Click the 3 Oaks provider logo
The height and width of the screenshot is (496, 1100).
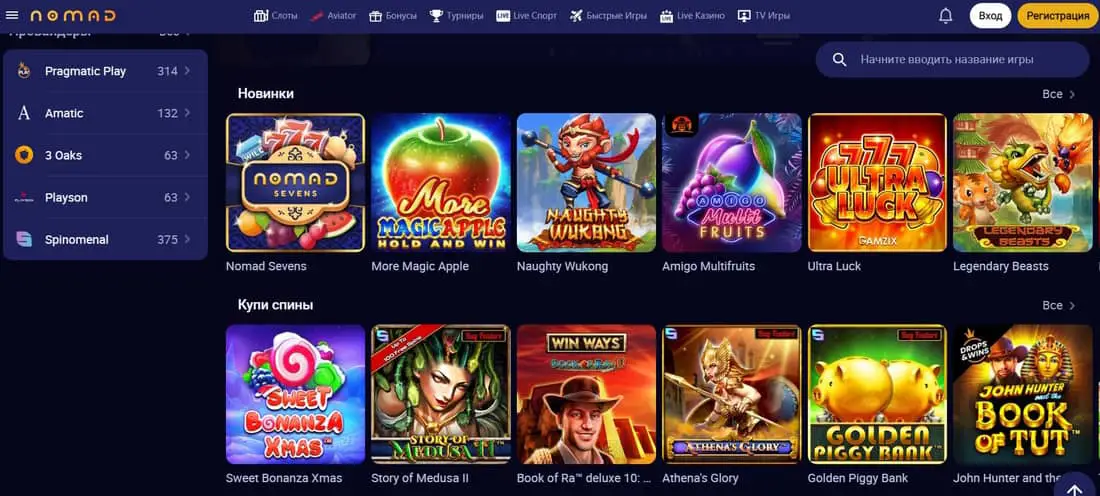coord(24,155)
